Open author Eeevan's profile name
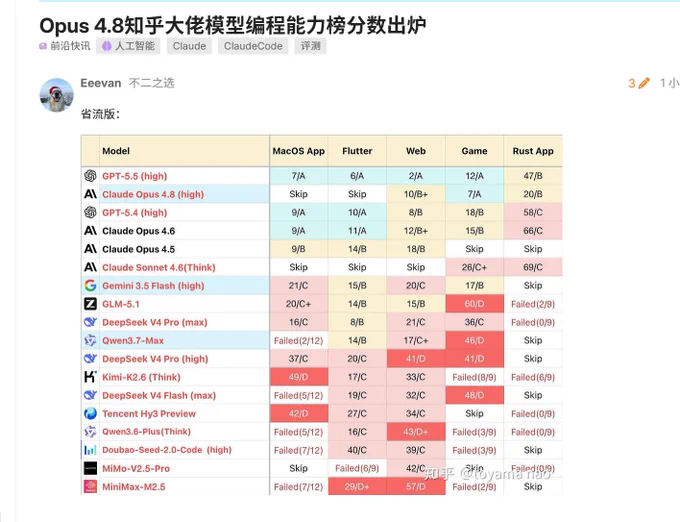Viewport: 680px width, 522px height. [x=101, y=83]
